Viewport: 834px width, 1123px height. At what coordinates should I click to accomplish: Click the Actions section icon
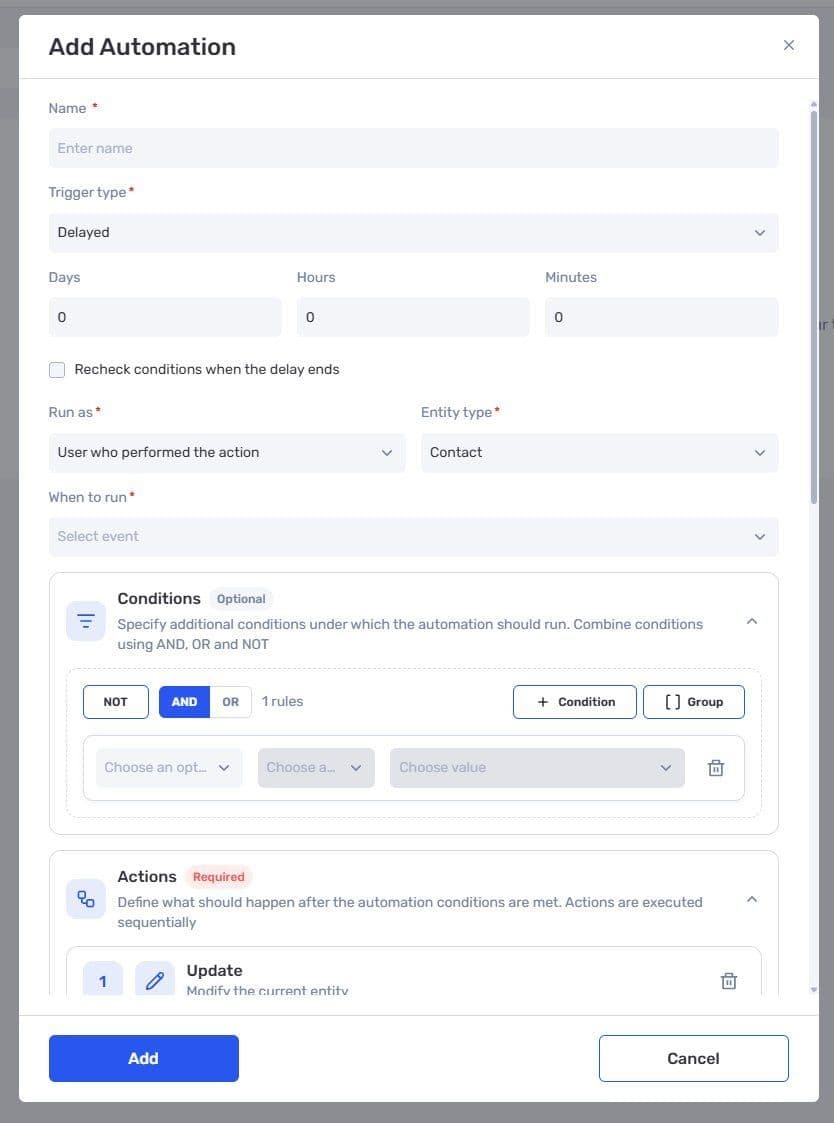coord(86,899)
